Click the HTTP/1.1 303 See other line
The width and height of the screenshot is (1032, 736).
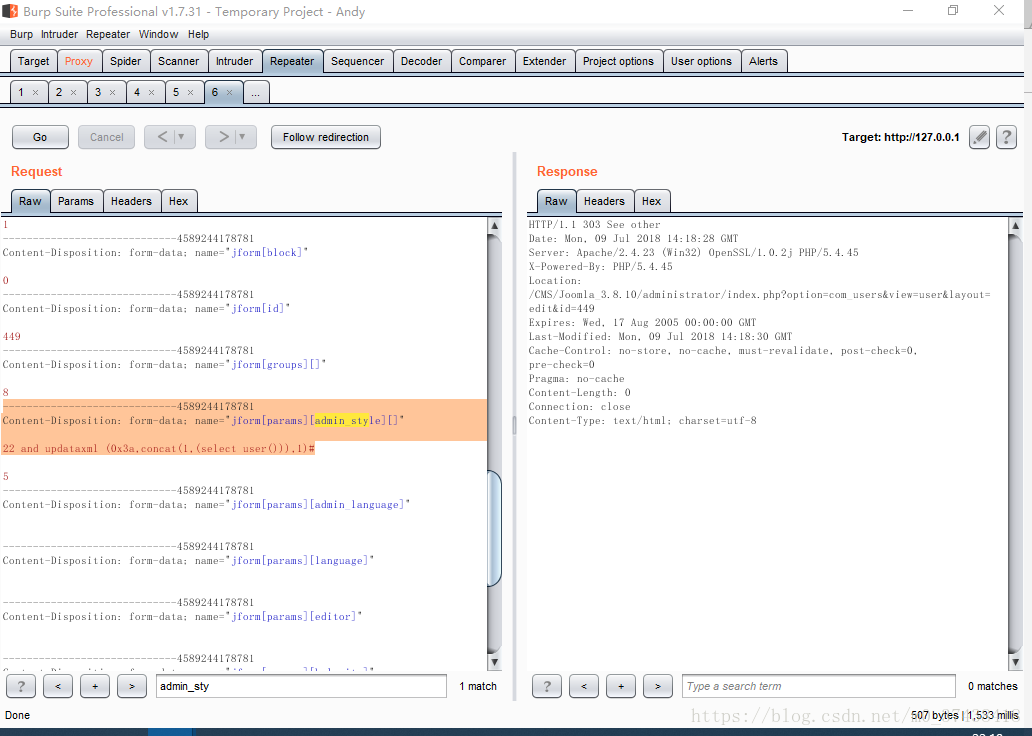(x=594, y=224)
